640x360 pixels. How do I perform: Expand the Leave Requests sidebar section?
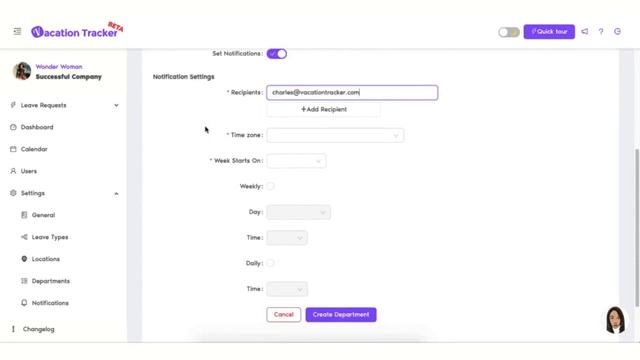coord(64,105)
